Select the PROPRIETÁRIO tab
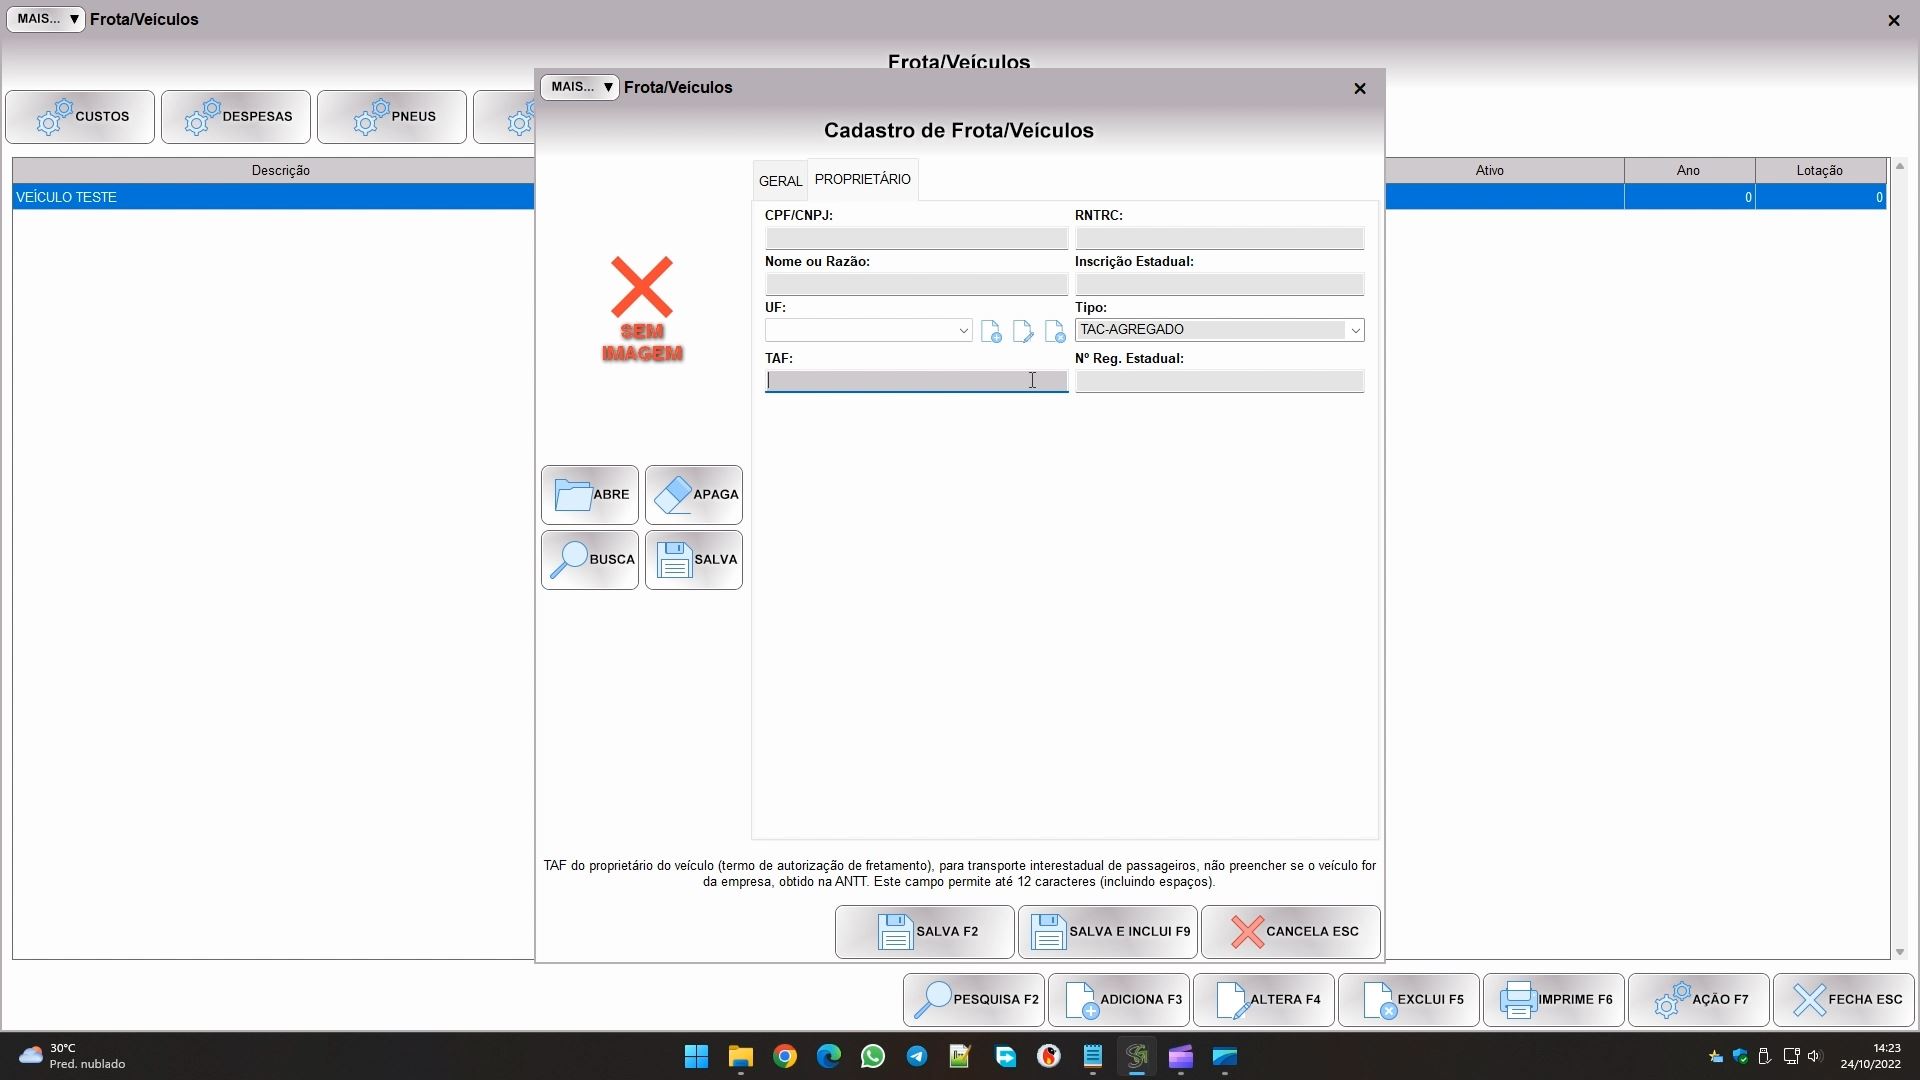 point(863,179)
